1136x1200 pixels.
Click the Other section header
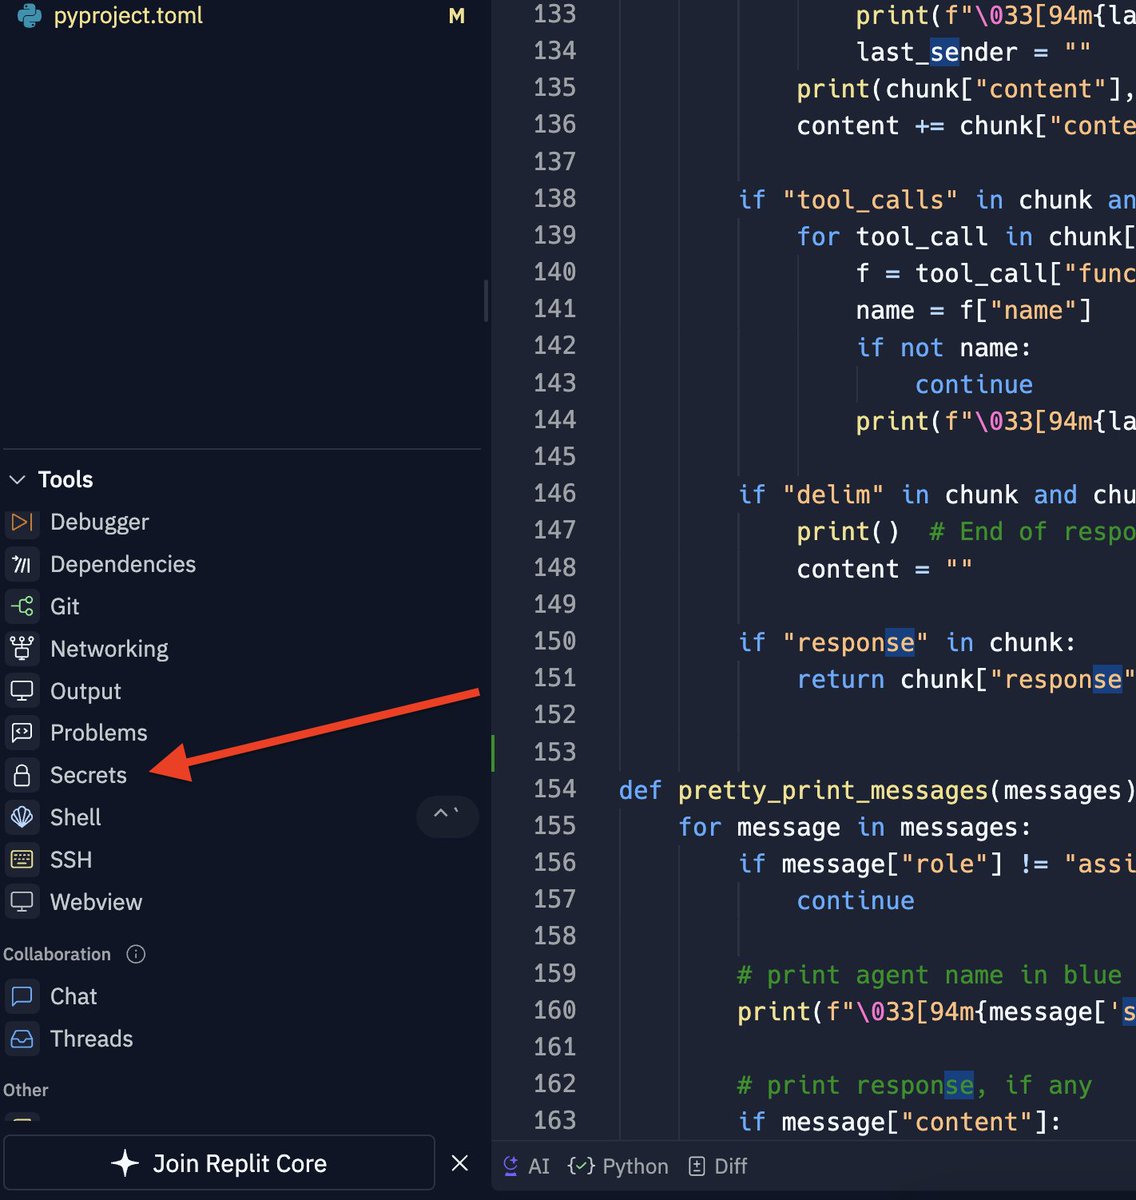pyautogui.click(x=26, y=1090)
